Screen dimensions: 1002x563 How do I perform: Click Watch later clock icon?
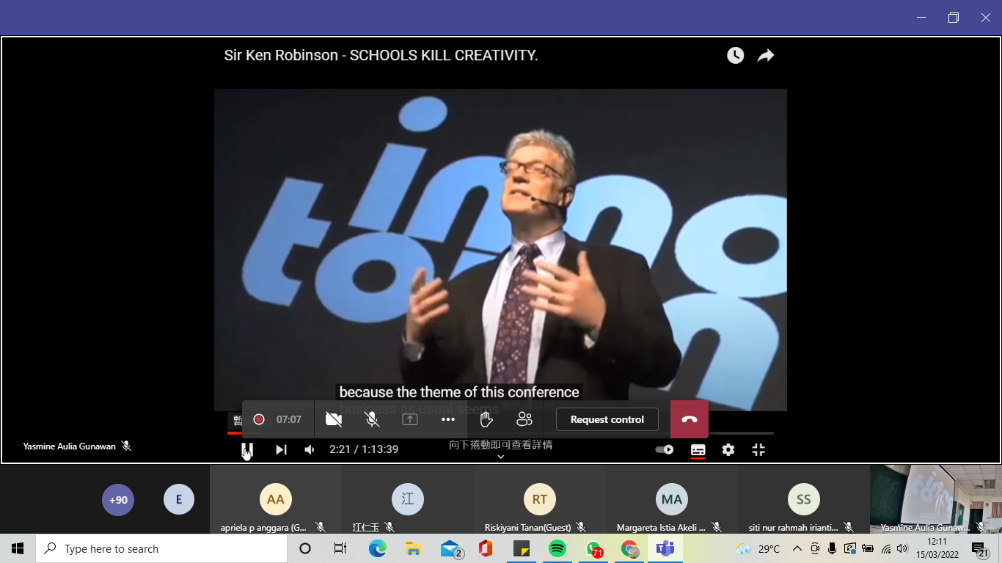736,56
